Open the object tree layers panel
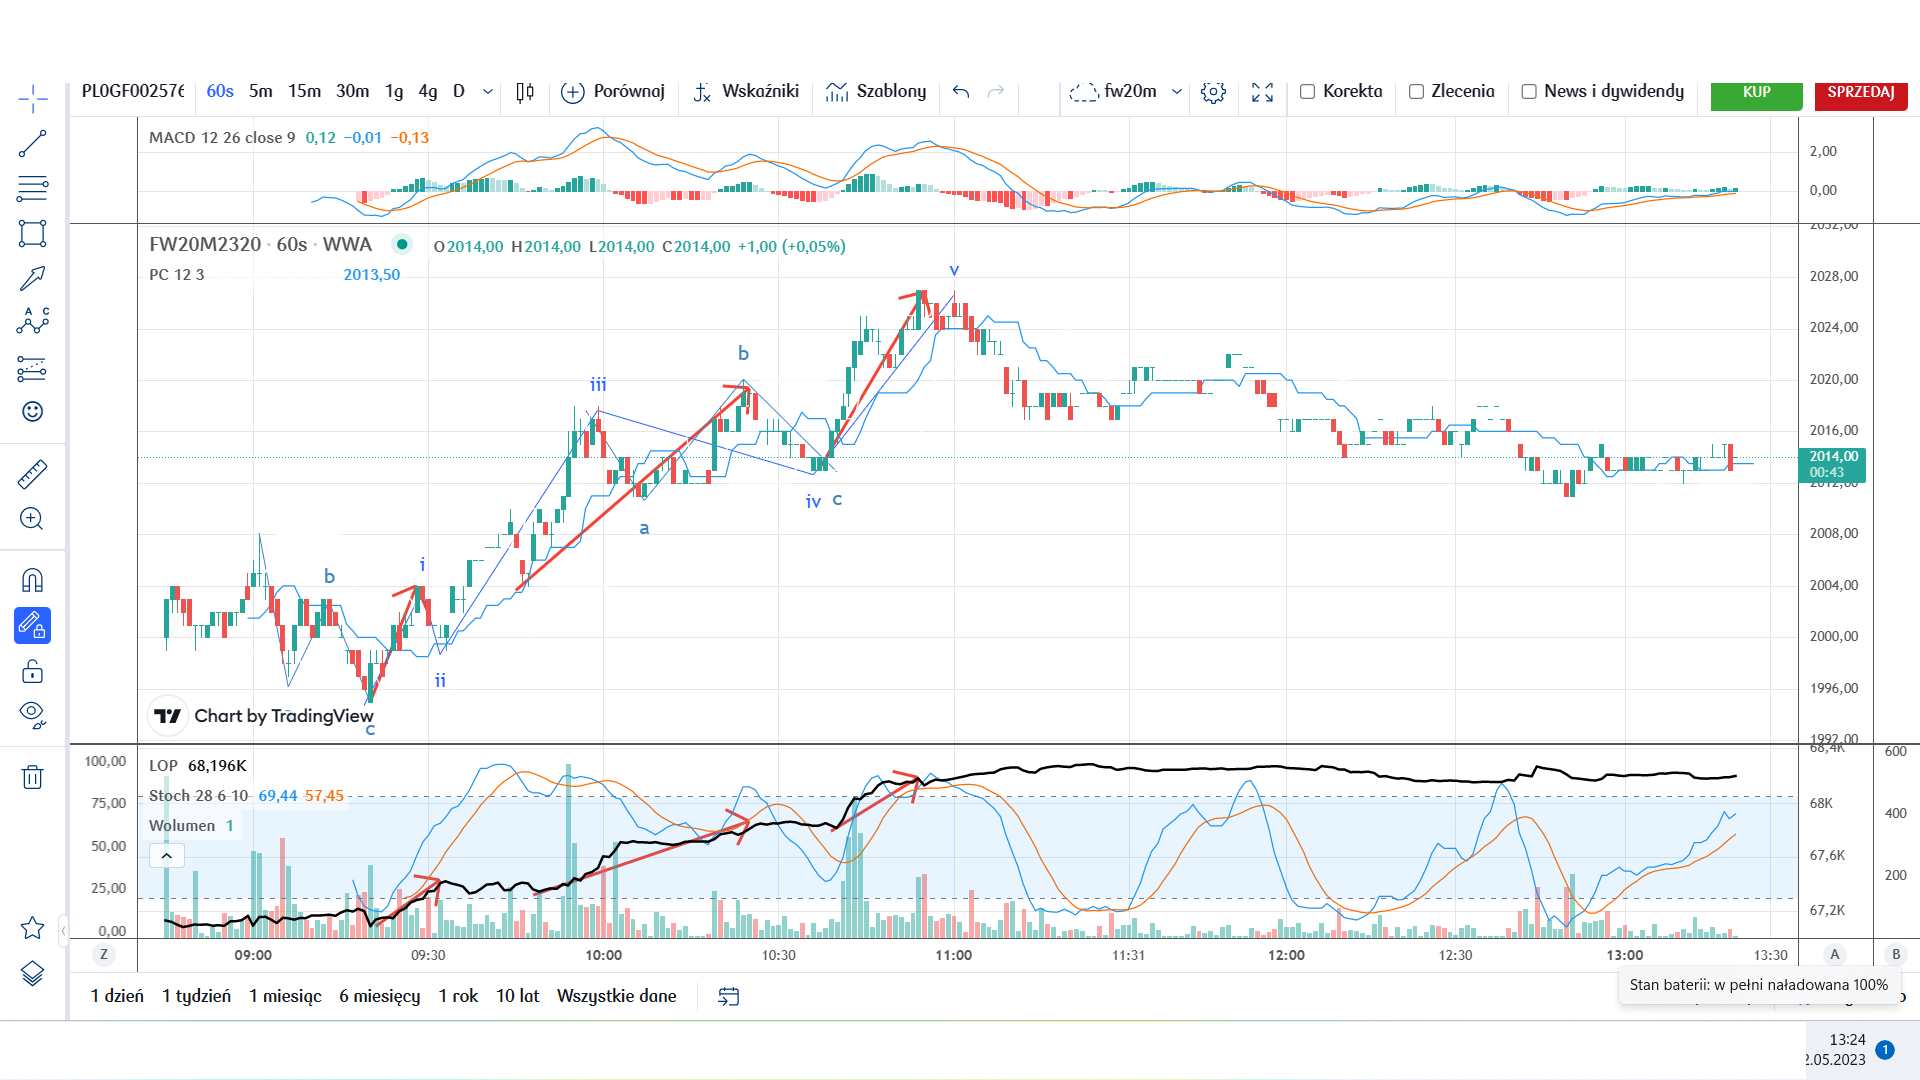Viewport: 1920px width, 1080px height. click(32, 973)
